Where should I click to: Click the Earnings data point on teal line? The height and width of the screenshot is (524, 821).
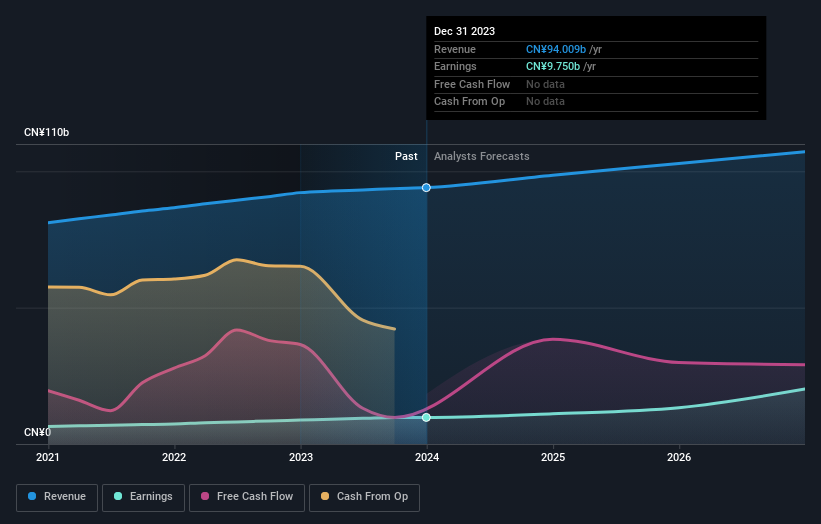[x=426, y=417]
